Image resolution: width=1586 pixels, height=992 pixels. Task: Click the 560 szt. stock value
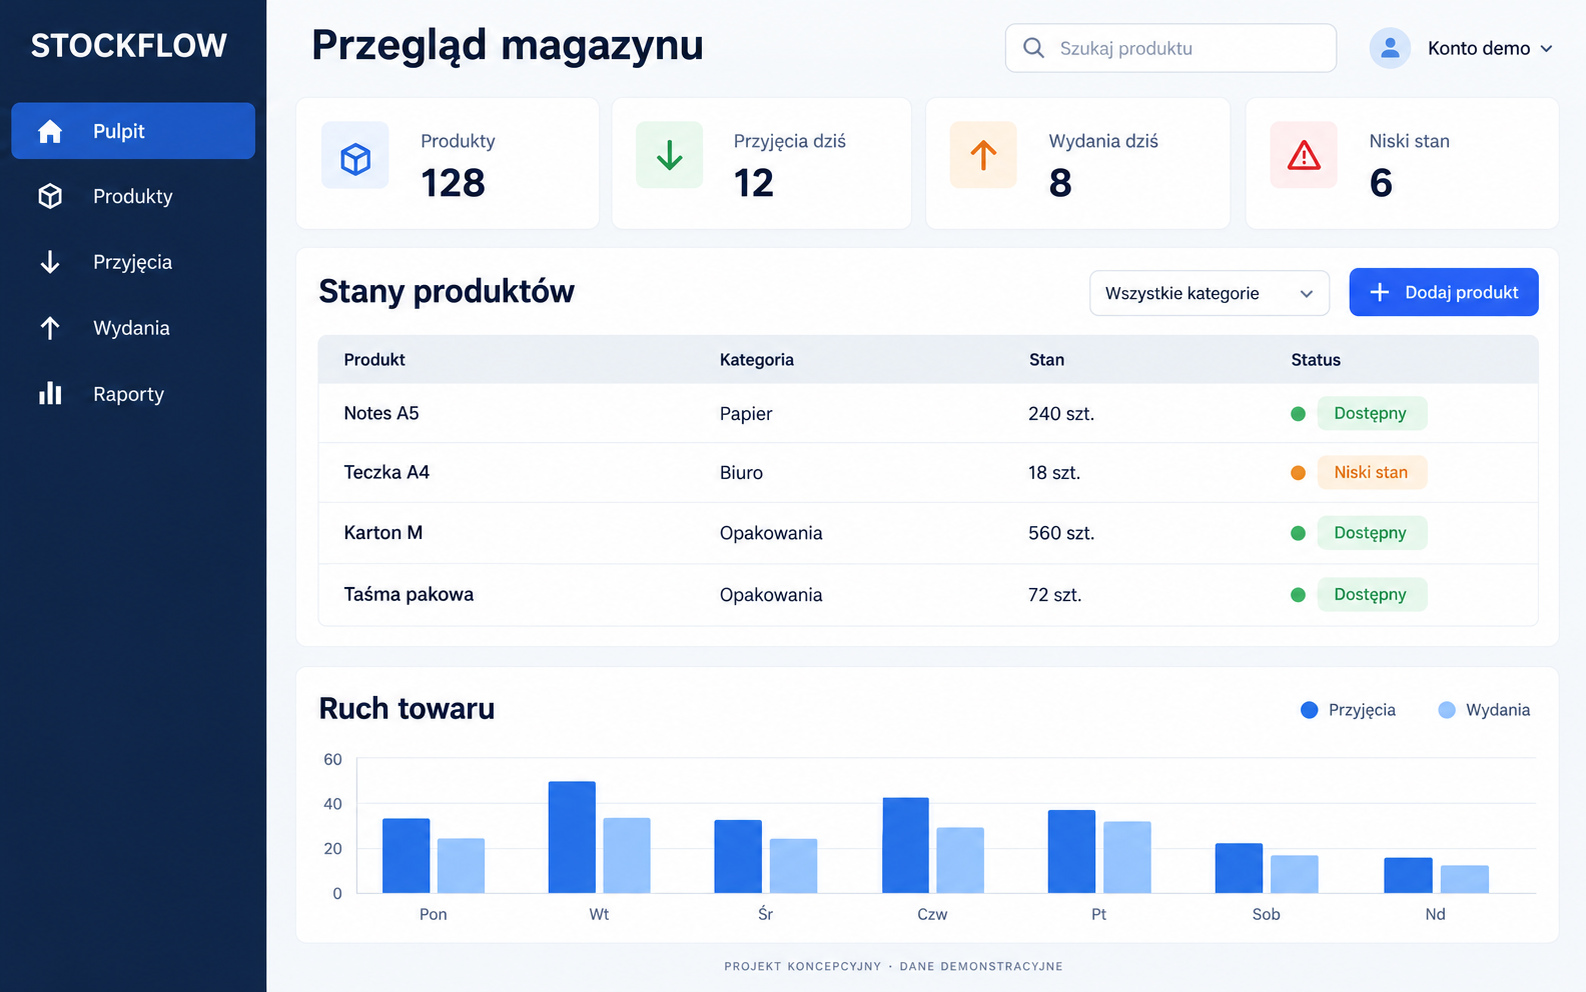click(1061, 533)
